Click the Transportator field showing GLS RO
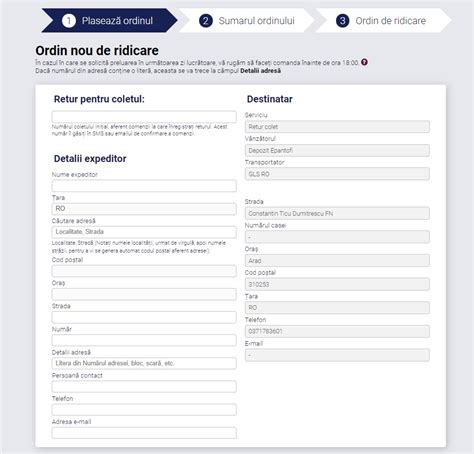 click(337, 174)
